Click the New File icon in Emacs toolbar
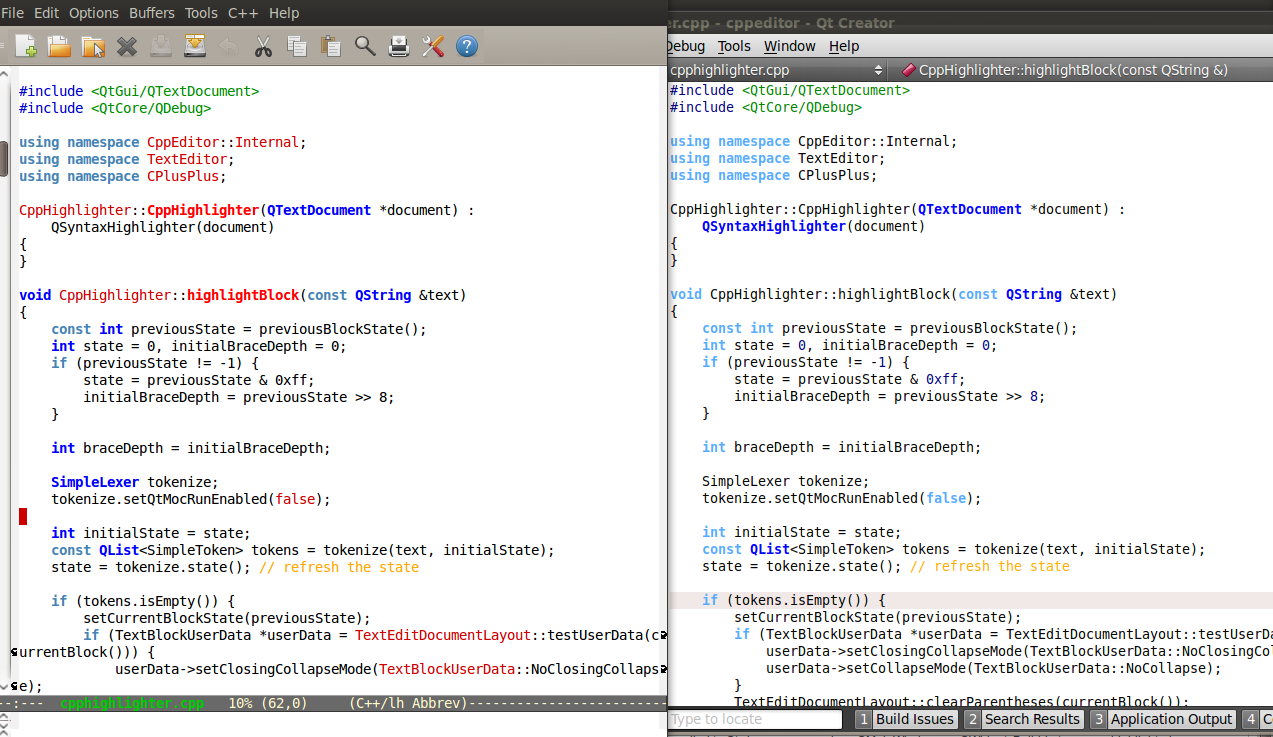 click(26, 46)
